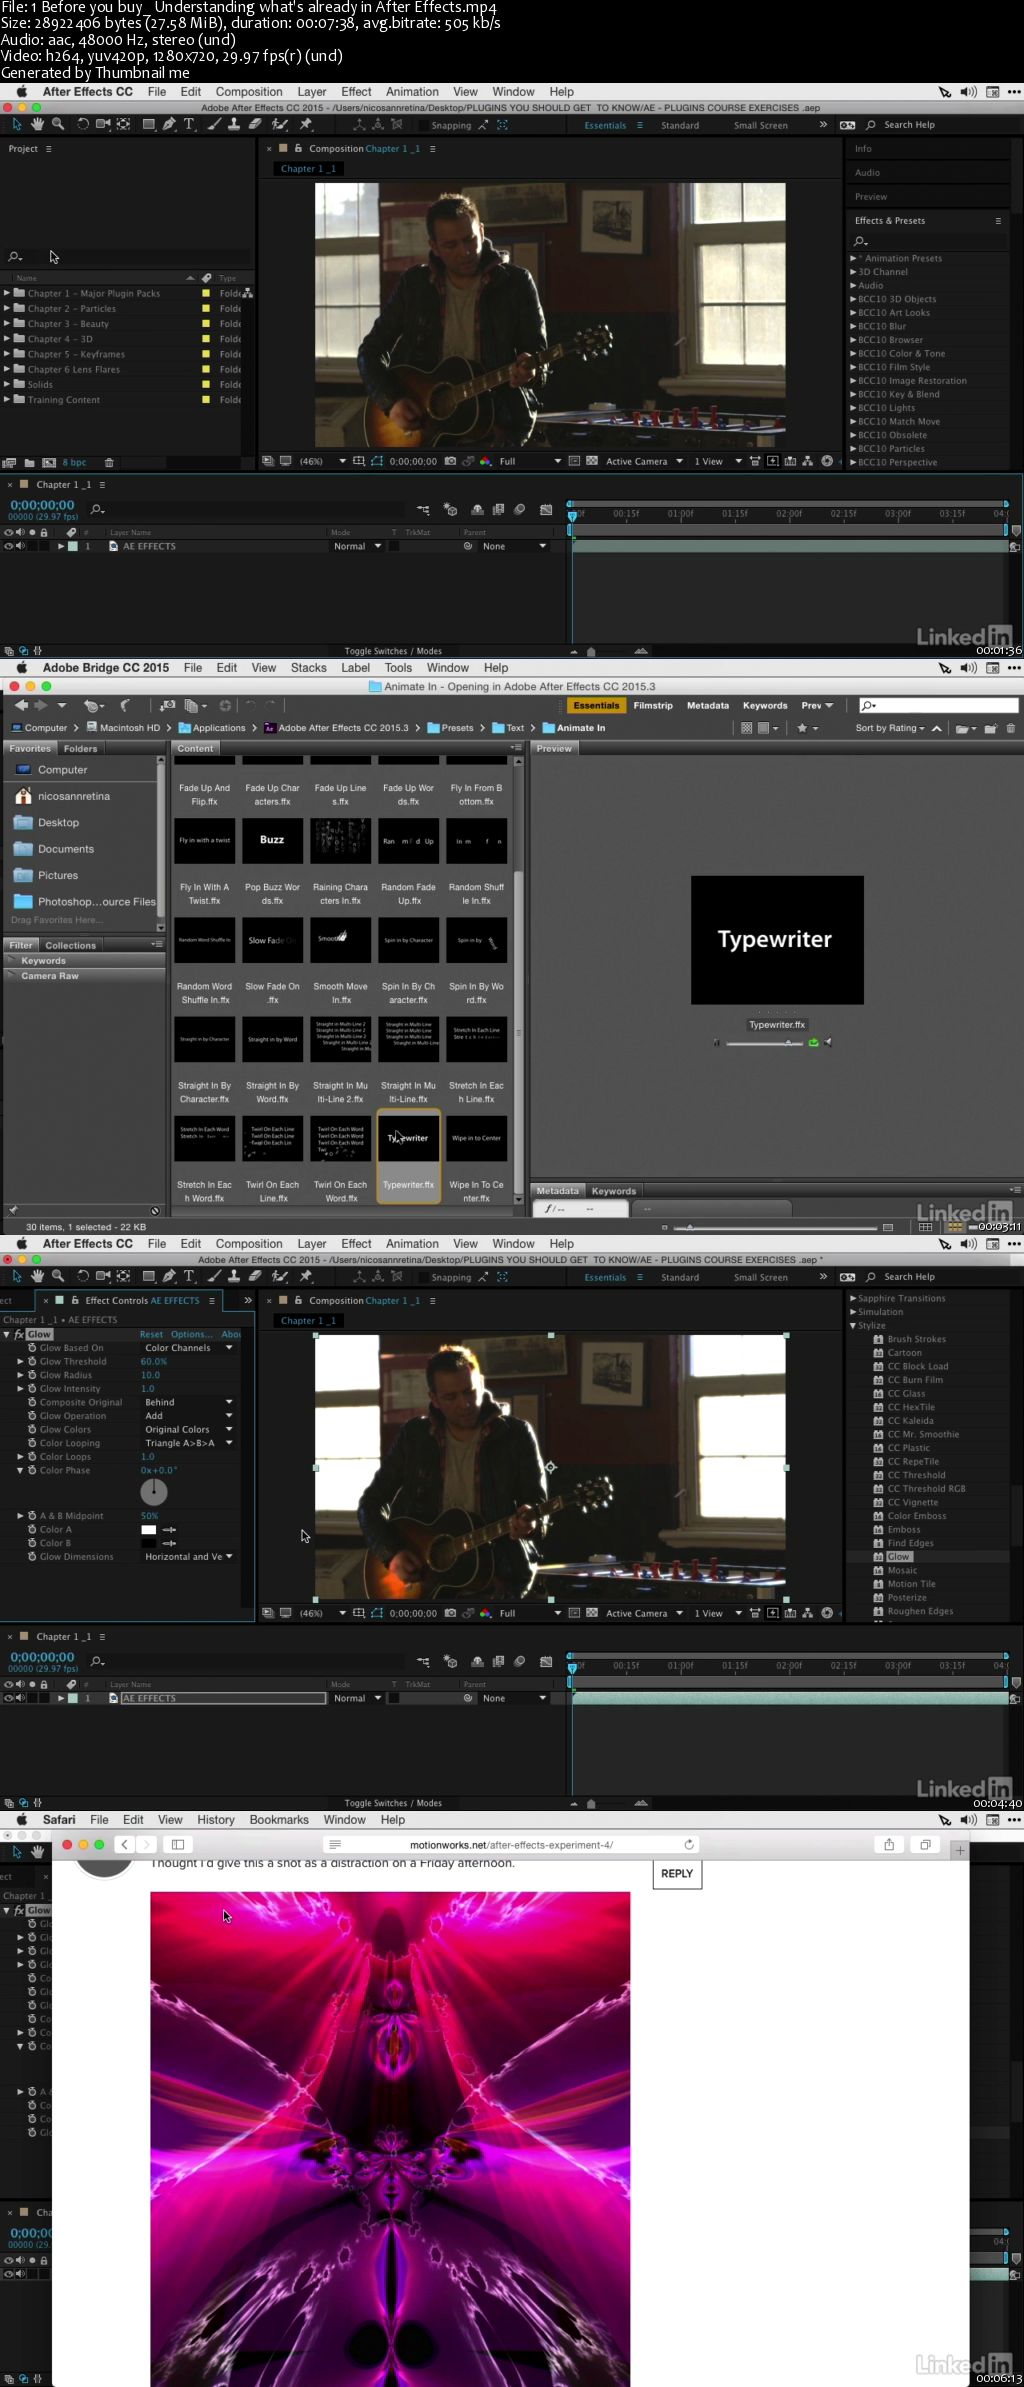Image resolution: width=1024 pixels, height=2387 pixels.
Task: Open Safari's Bookmarks menu
Action: (279, 1820)
